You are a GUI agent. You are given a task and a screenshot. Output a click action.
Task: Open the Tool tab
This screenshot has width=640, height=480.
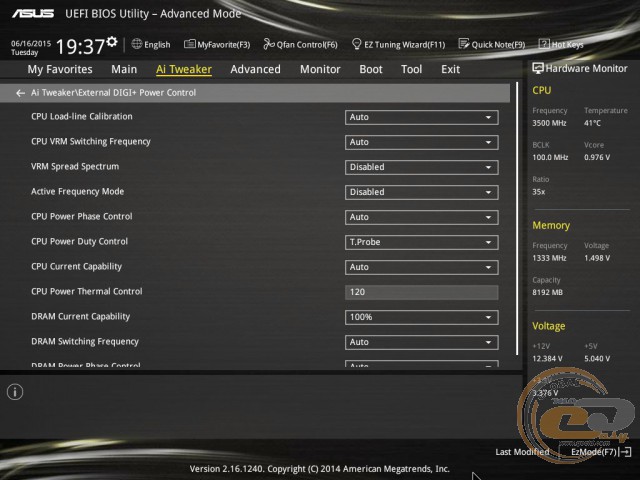pyautogui.click(x=411, y=69)
